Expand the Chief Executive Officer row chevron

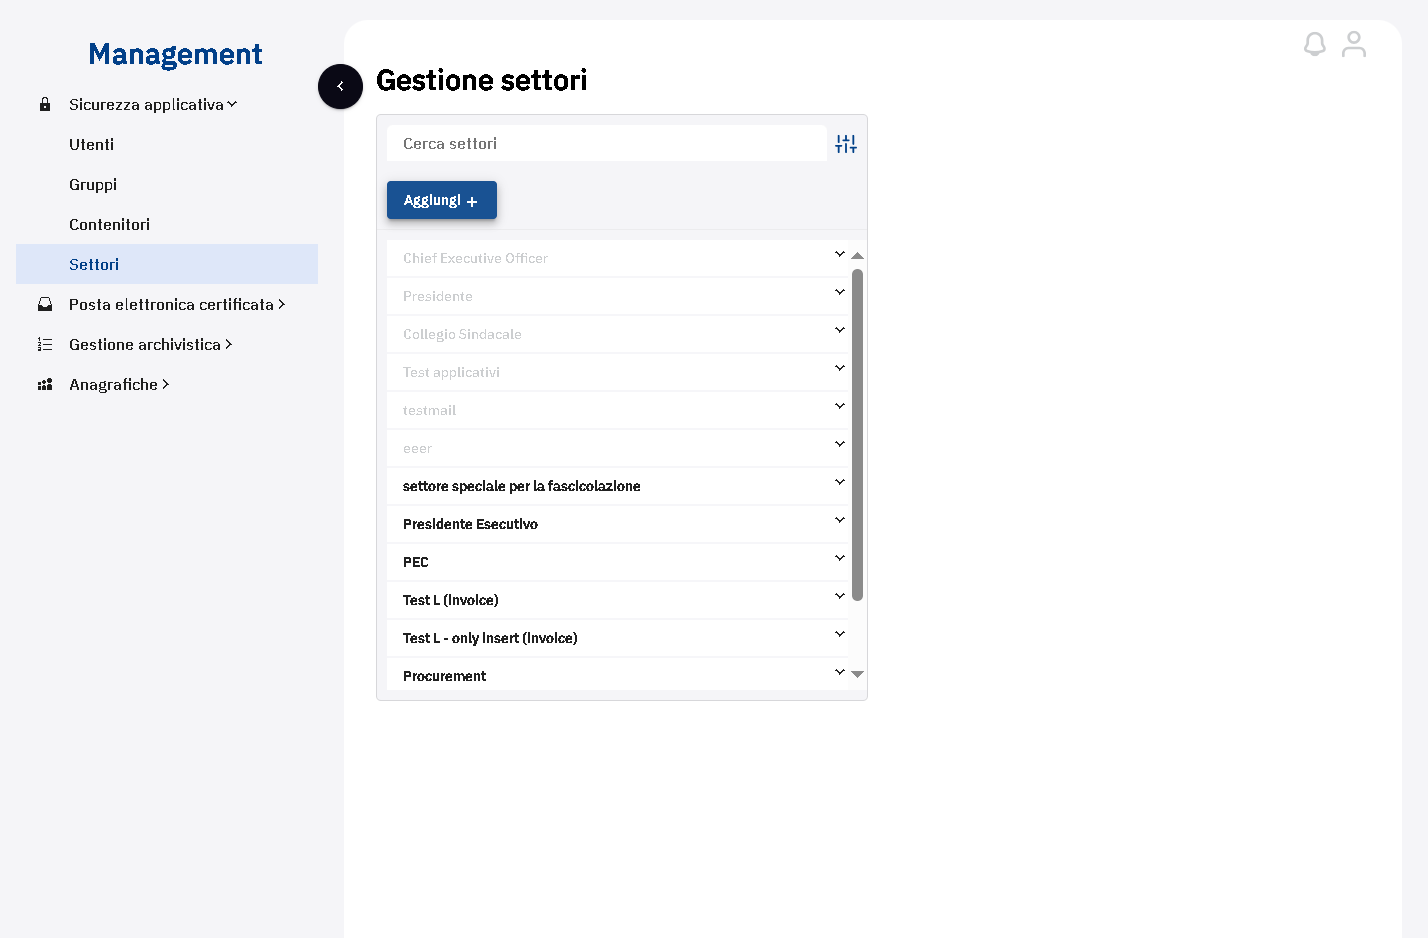(840, 254)
